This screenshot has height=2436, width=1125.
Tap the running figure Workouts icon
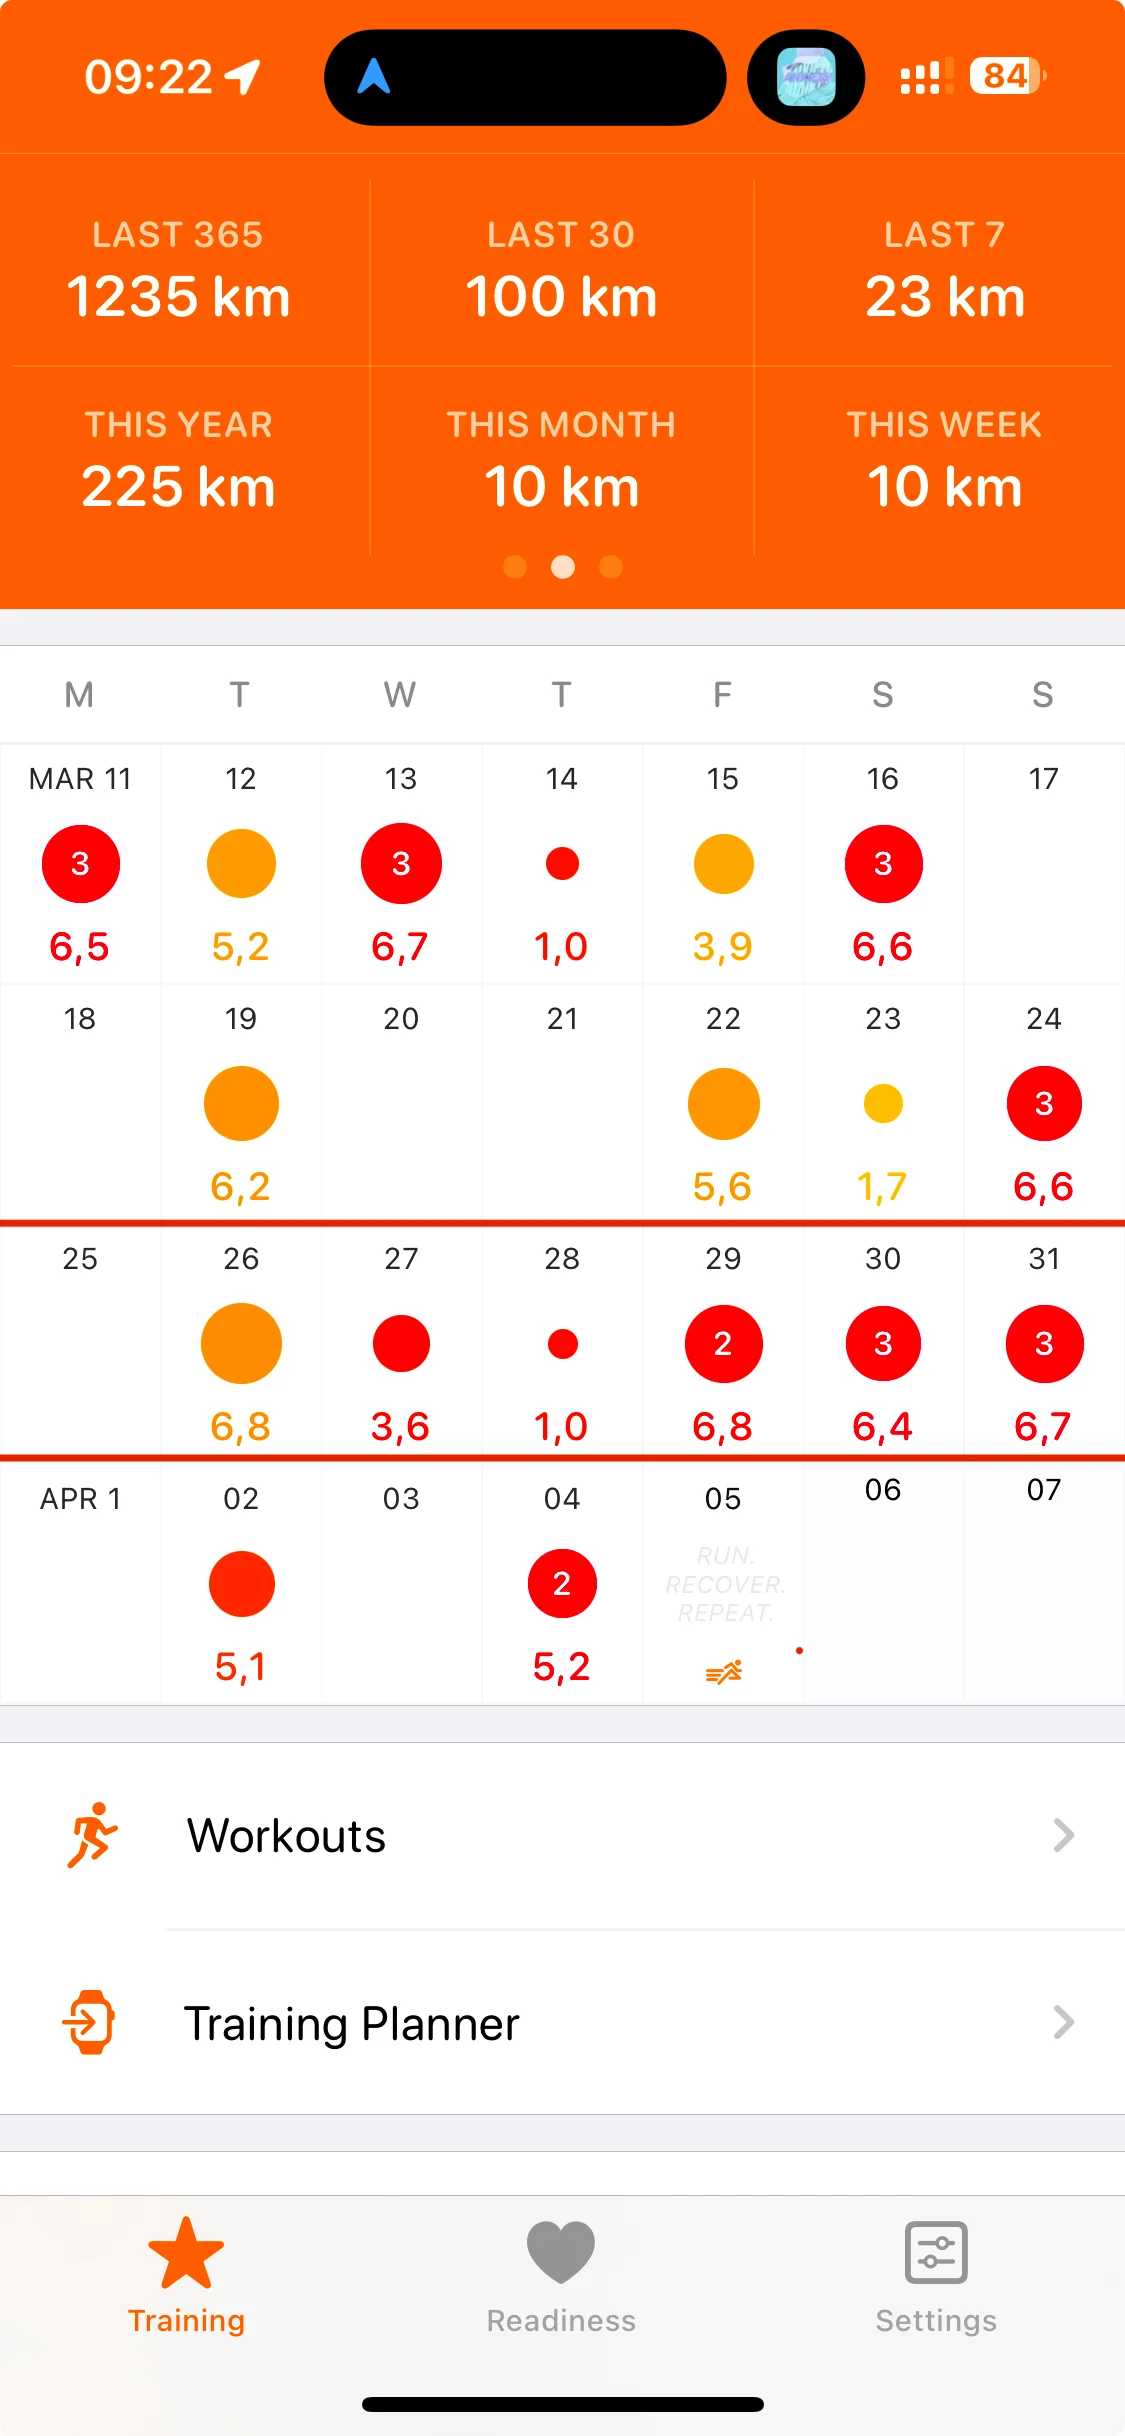pos(92,1835)
